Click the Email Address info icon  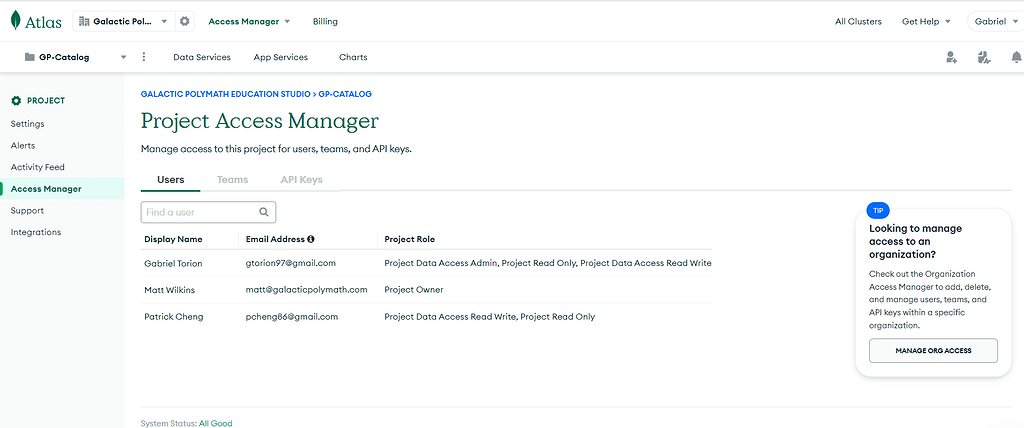(x=311, y=240)
